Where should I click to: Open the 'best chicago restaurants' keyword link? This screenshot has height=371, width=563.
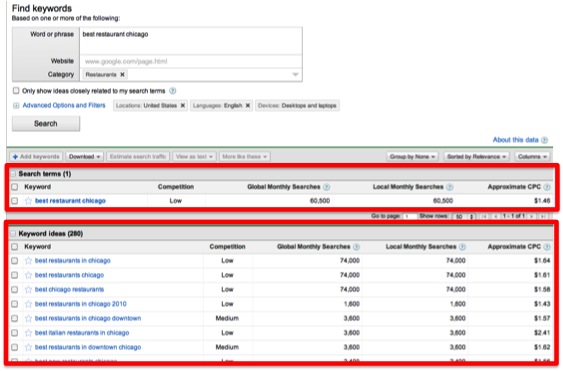69,289
